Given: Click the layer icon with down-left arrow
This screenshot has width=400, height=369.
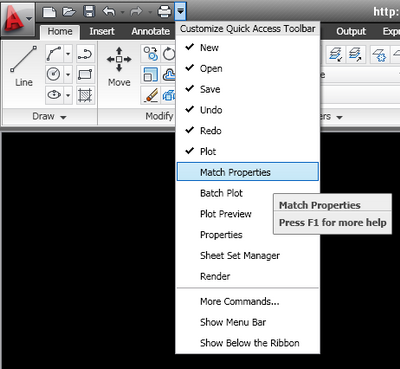Looking at the screenshot, I should point(336,54).
